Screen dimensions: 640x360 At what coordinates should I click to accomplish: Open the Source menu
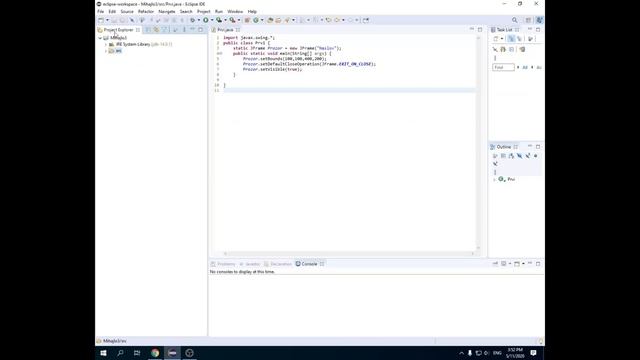tap(127, 11)
